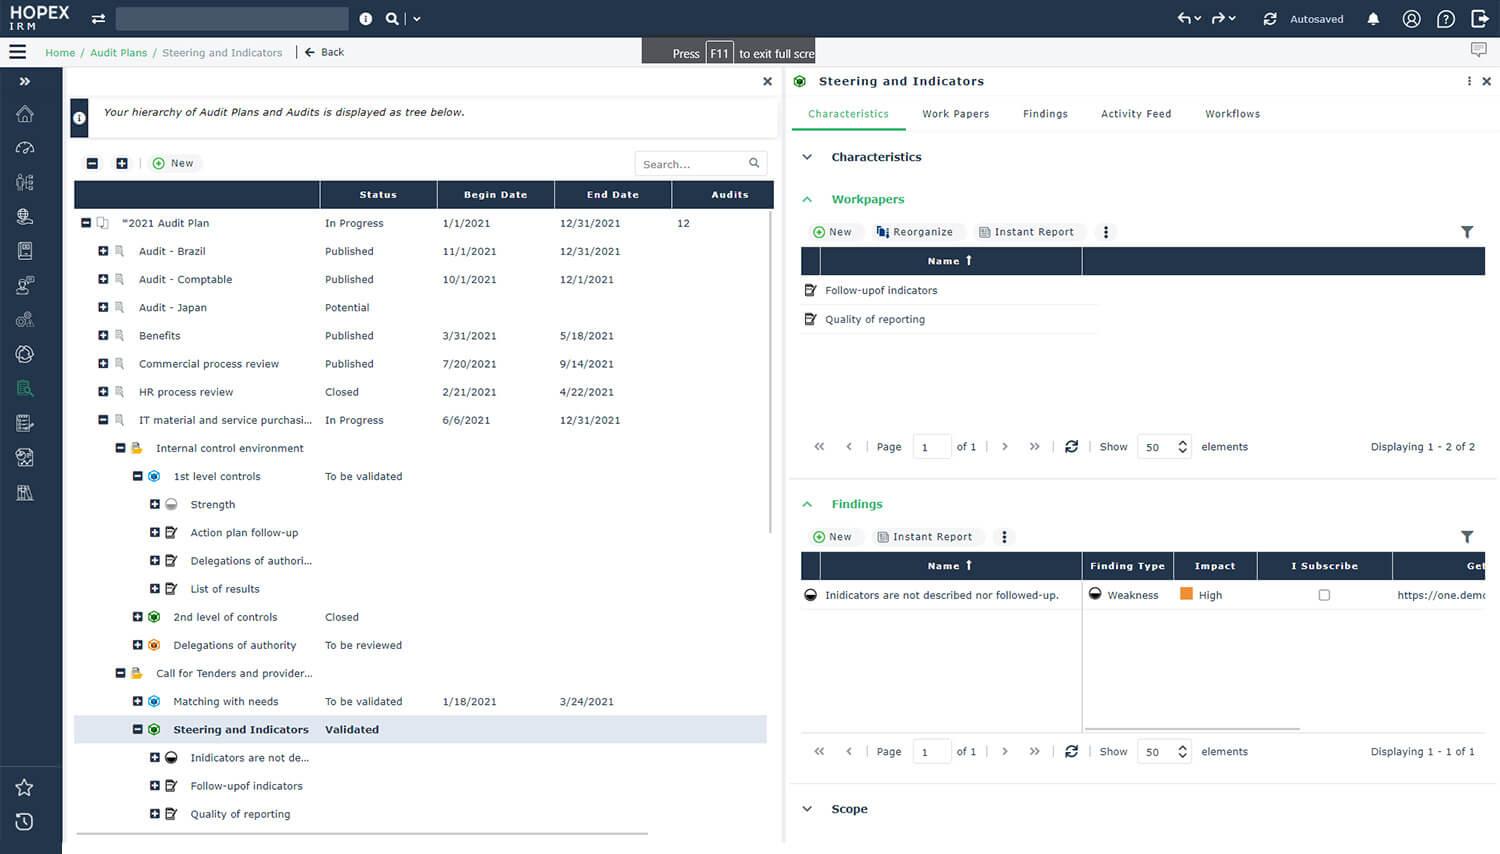The image size is (1500, 854).
Task: Collapse IT material and service purchasing
Action: point(103,420)
